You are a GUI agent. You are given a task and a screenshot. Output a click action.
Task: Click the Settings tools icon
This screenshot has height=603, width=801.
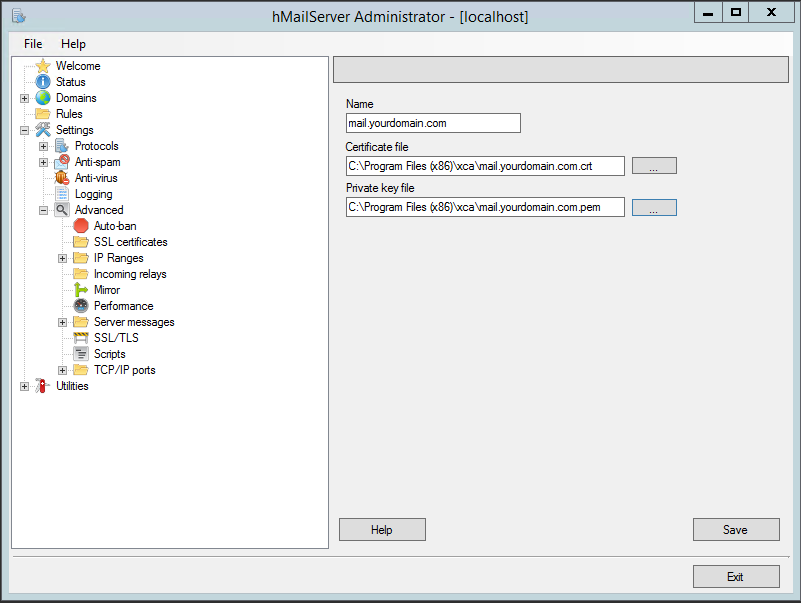point(43,130)
